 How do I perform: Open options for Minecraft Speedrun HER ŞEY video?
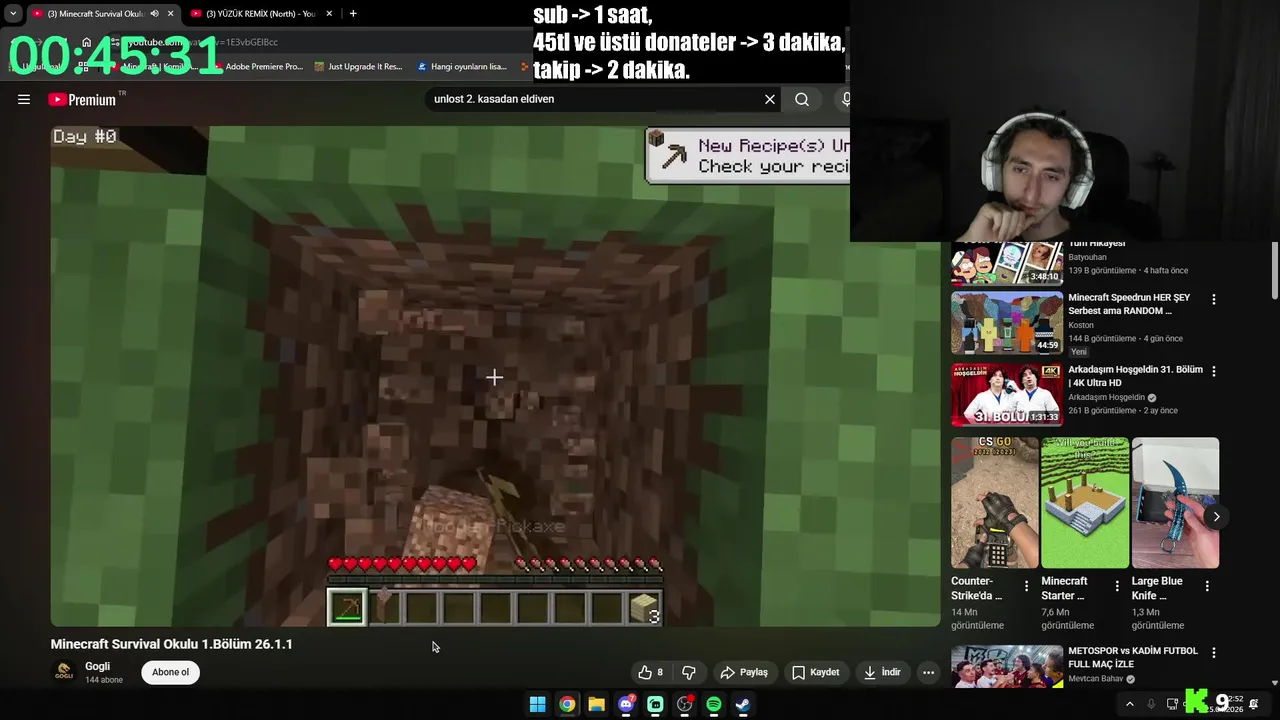point(1214,299)
